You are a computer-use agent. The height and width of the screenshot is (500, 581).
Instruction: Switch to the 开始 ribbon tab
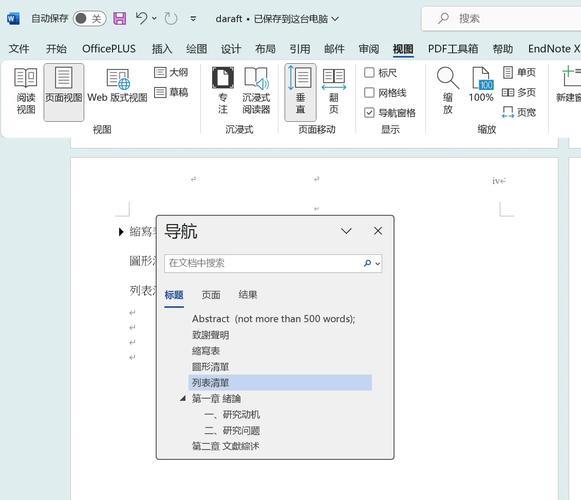[56, 49]
